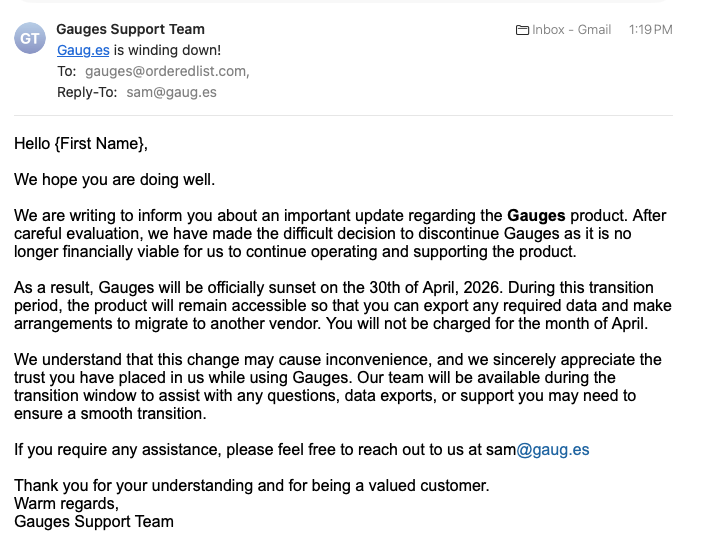Click the Inbox - Gmail mailbox label
The width and height of the screenshot is (703, 541).
pyautogui.click(x=571, y=30)
